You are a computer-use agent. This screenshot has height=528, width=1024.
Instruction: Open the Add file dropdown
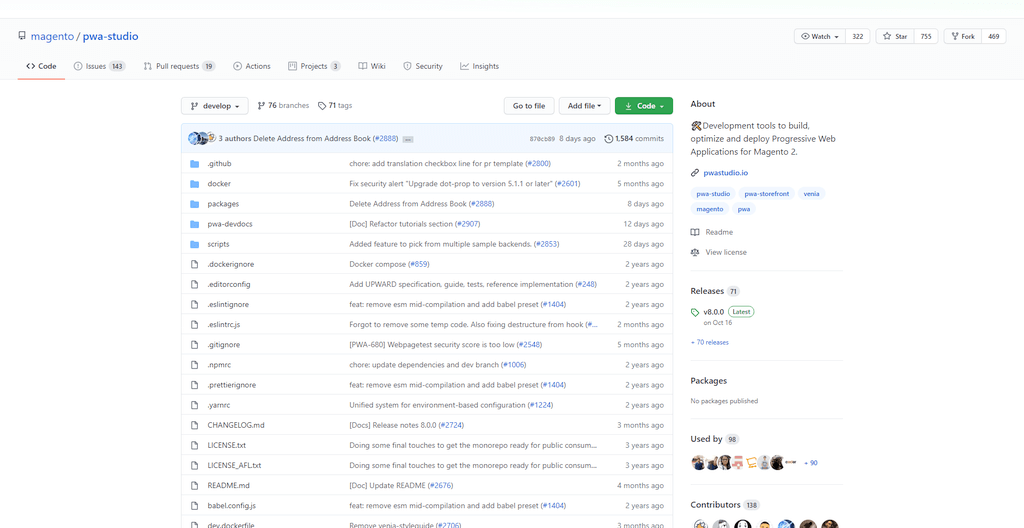(585, 106)
